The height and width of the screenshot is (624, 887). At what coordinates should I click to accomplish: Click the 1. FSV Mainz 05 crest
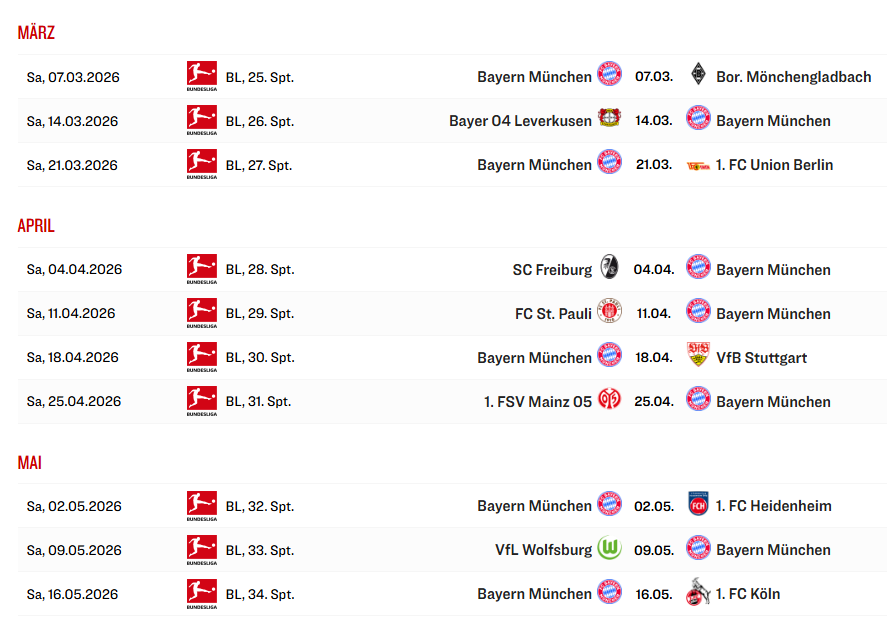609,401
